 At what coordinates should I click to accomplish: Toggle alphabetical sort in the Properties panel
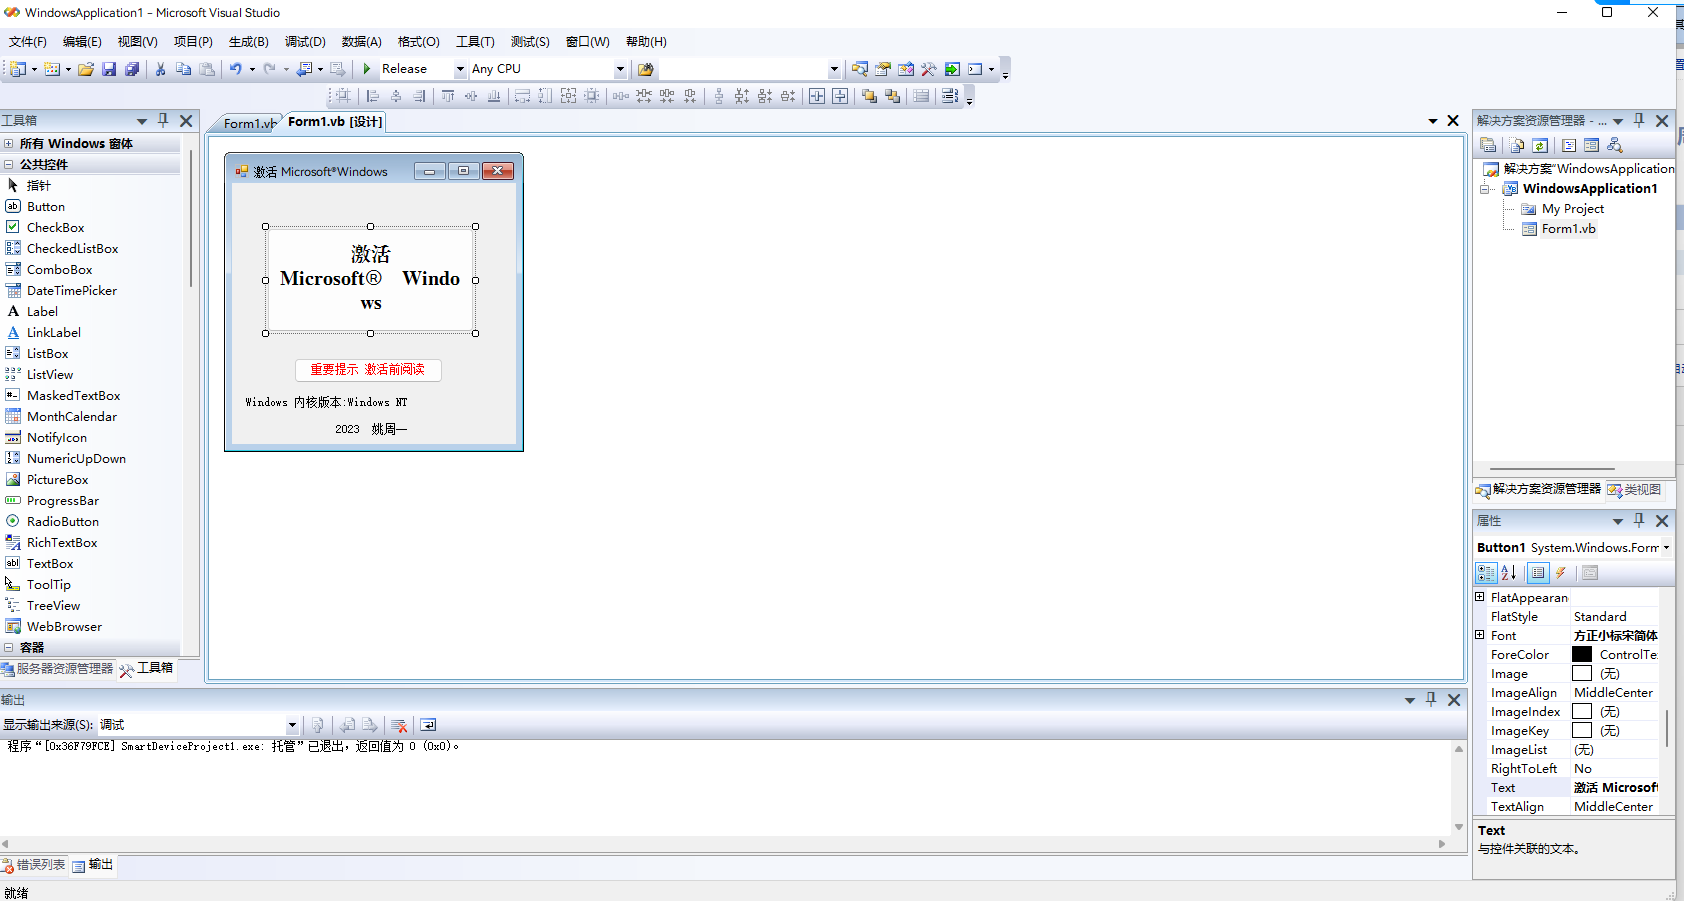click(1509, 573)
